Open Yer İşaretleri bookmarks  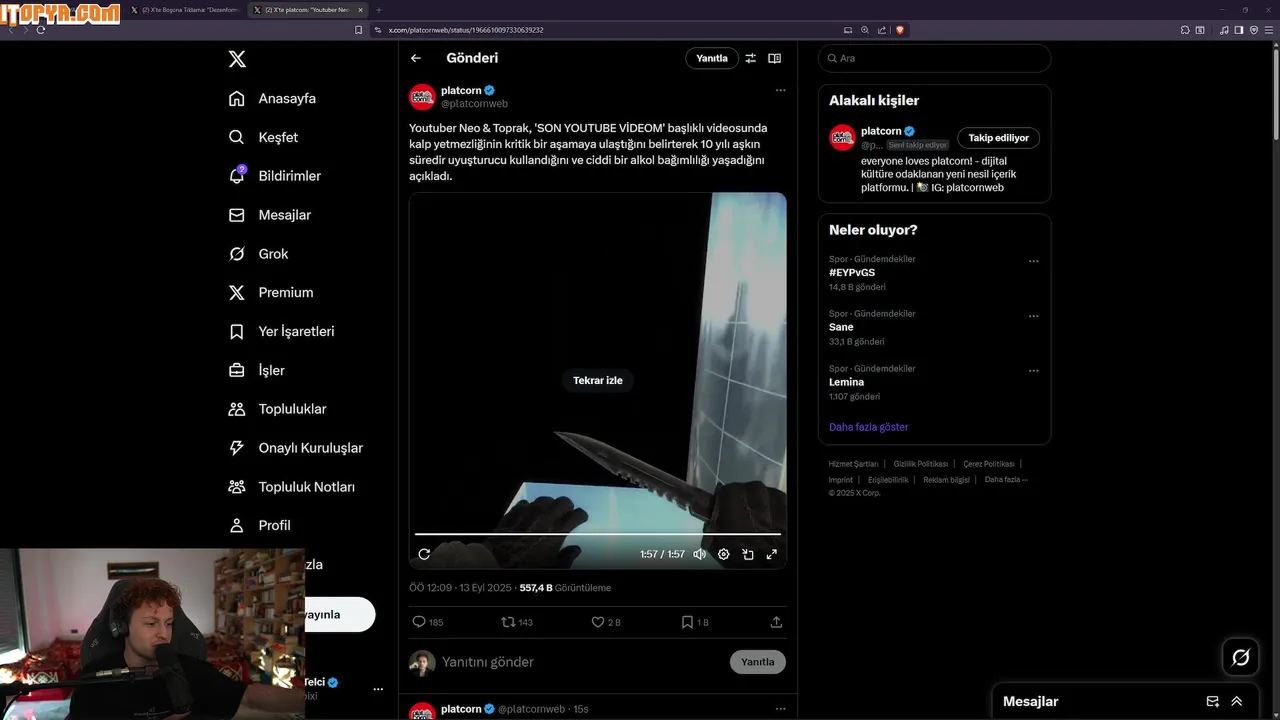pos(281,331)
